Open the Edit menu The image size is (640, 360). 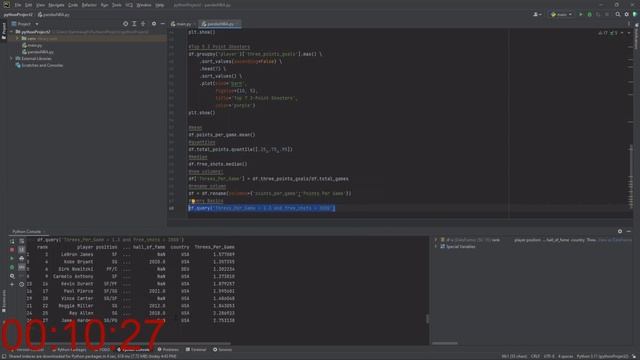[29, 5]
